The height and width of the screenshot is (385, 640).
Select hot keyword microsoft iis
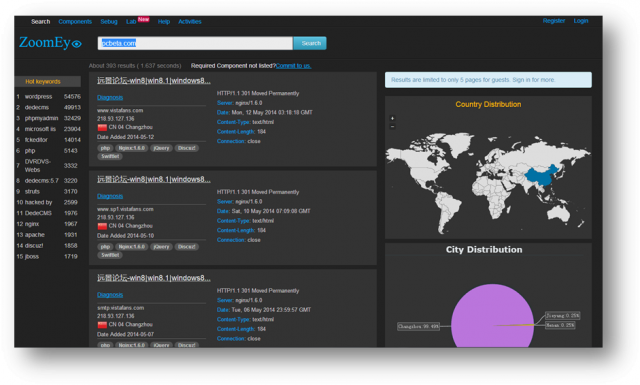[40, 129]
